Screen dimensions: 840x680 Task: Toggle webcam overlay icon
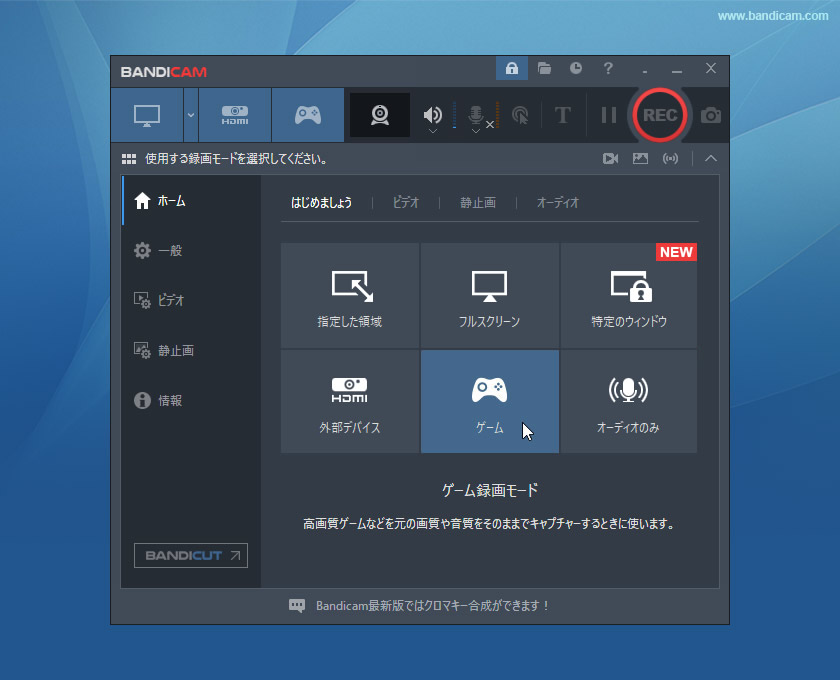tap(380, 115)
